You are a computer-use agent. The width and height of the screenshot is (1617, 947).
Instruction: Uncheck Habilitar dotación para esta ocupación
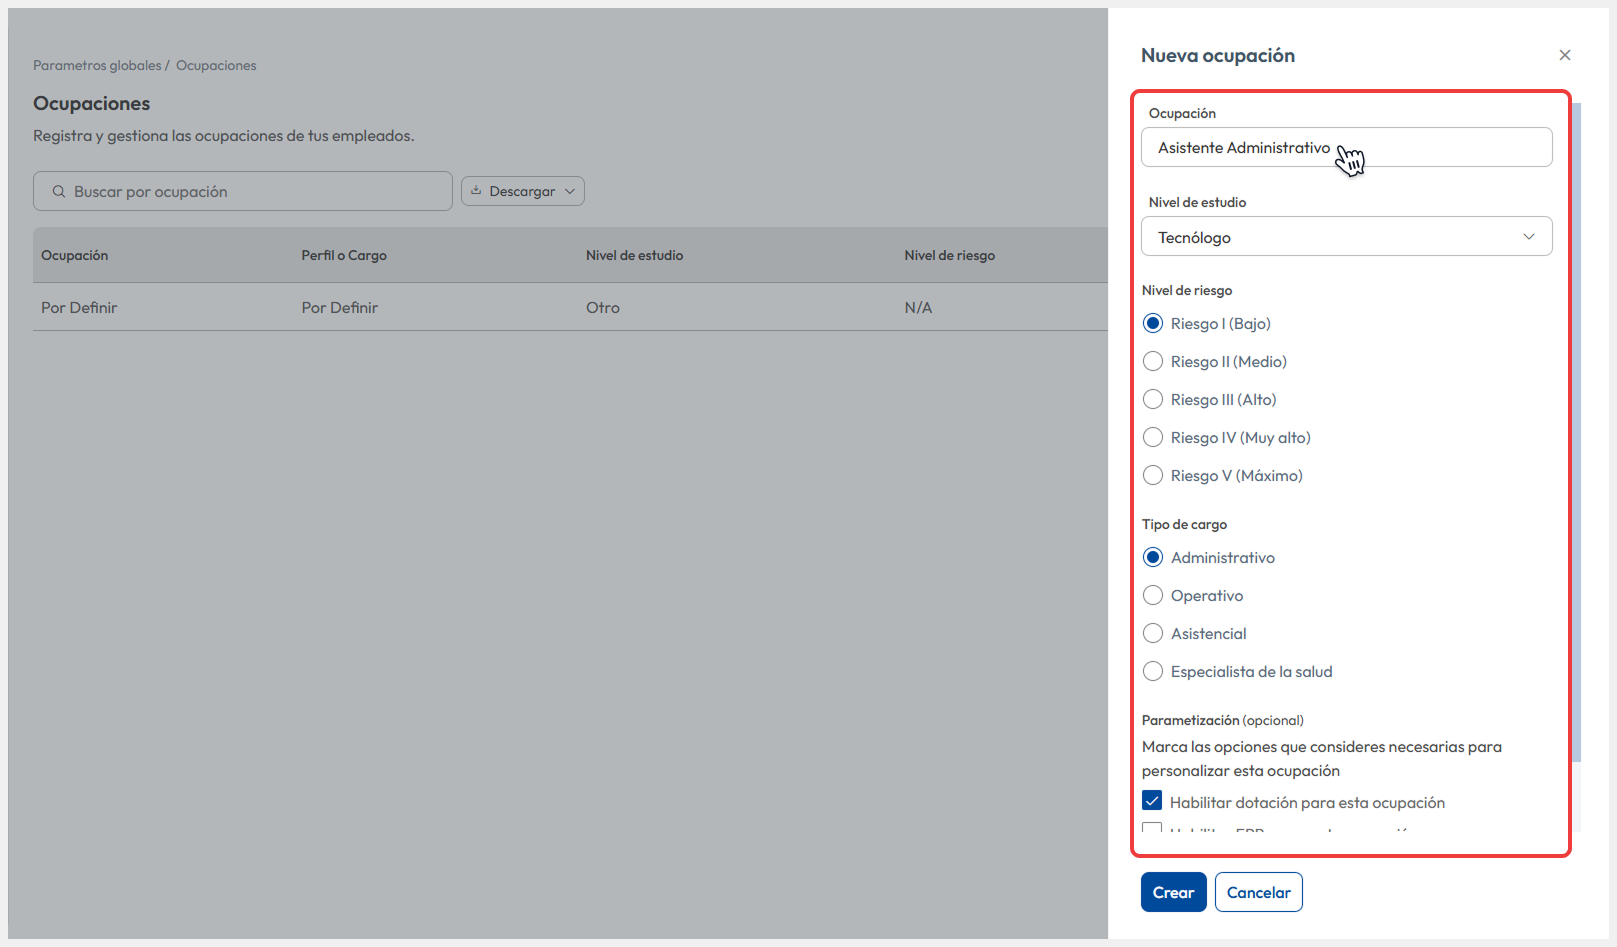1152,801
